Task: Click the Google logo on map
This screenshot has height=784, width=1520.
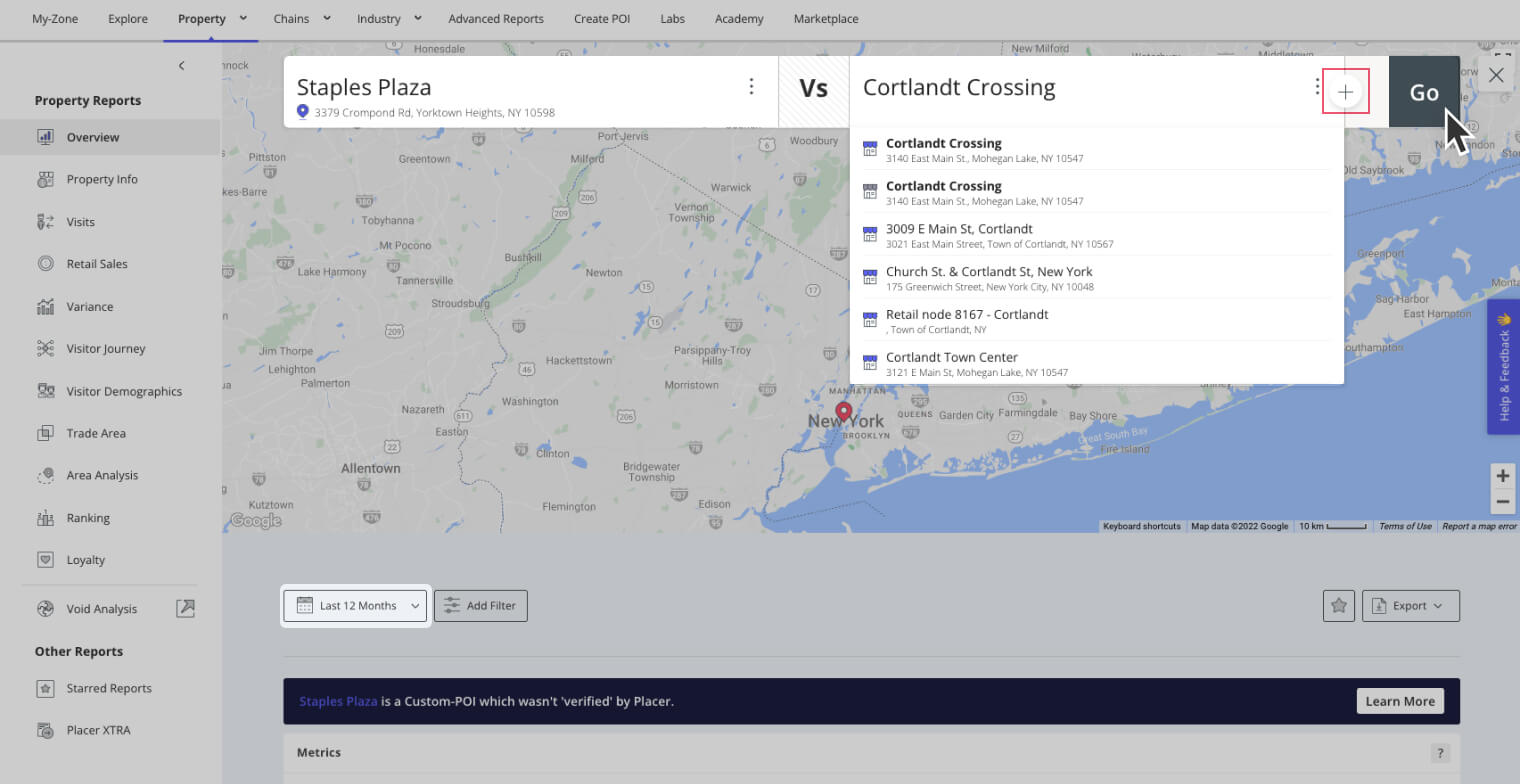Action: [x=255, y=520]
